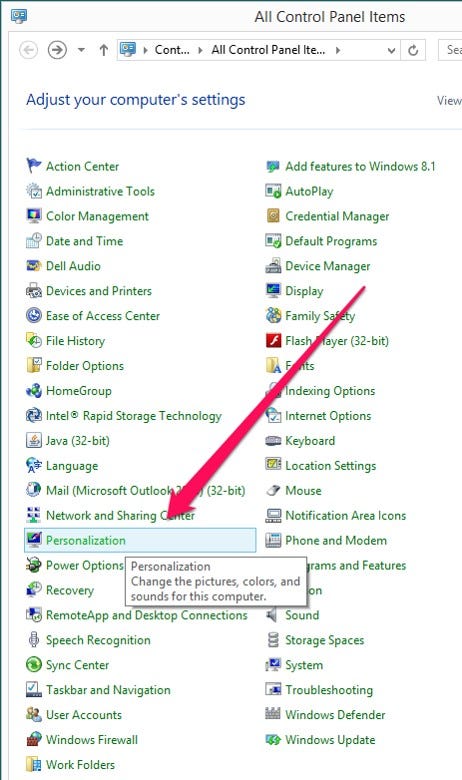
Task: Open Internet Options link
Action: 328,415
